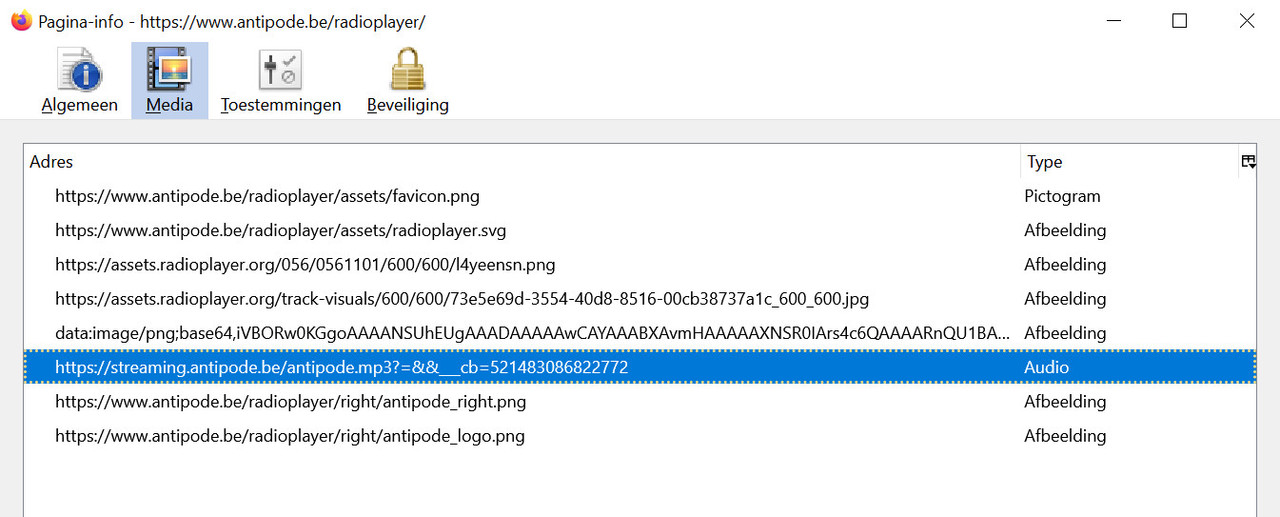
Task: Select the favicon.png row
Action: [x=640, y=196]
